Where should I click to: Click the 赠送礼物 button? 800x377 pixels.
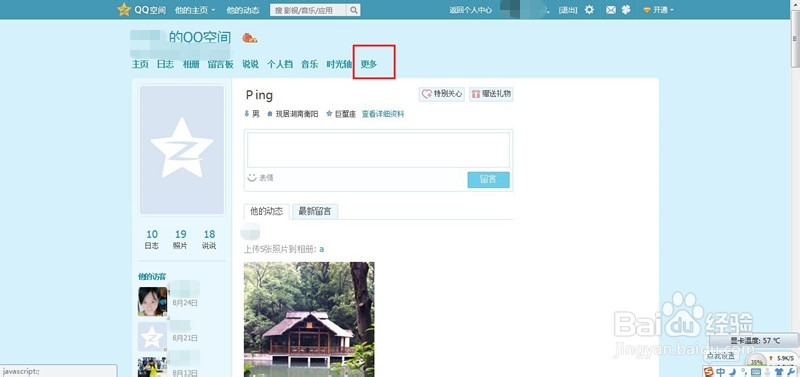coord(491,94)
